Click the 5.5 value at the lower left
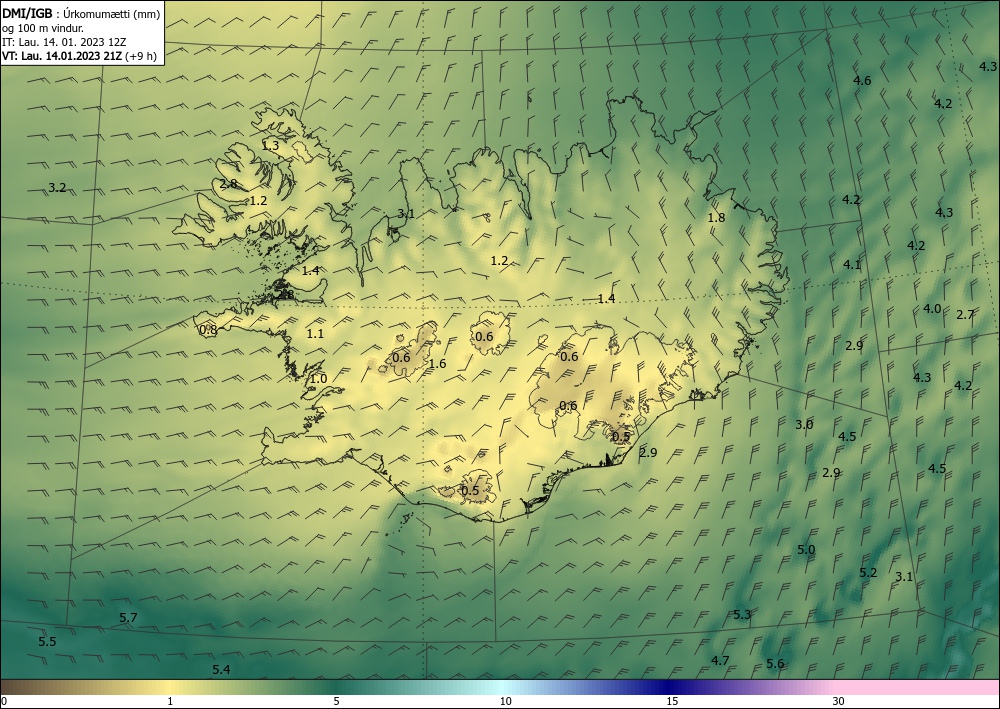 (x=47, y=641)
